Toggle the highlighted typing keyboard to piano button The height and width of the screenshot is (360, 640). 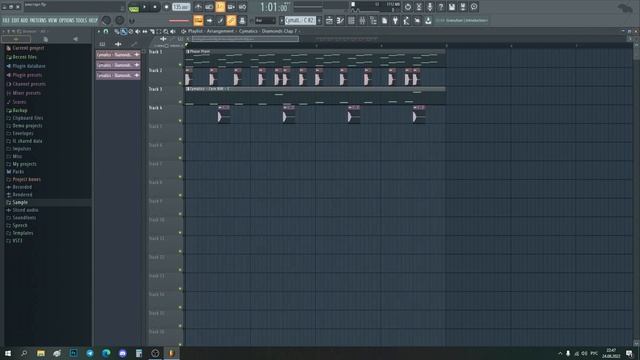click(198, 20)
